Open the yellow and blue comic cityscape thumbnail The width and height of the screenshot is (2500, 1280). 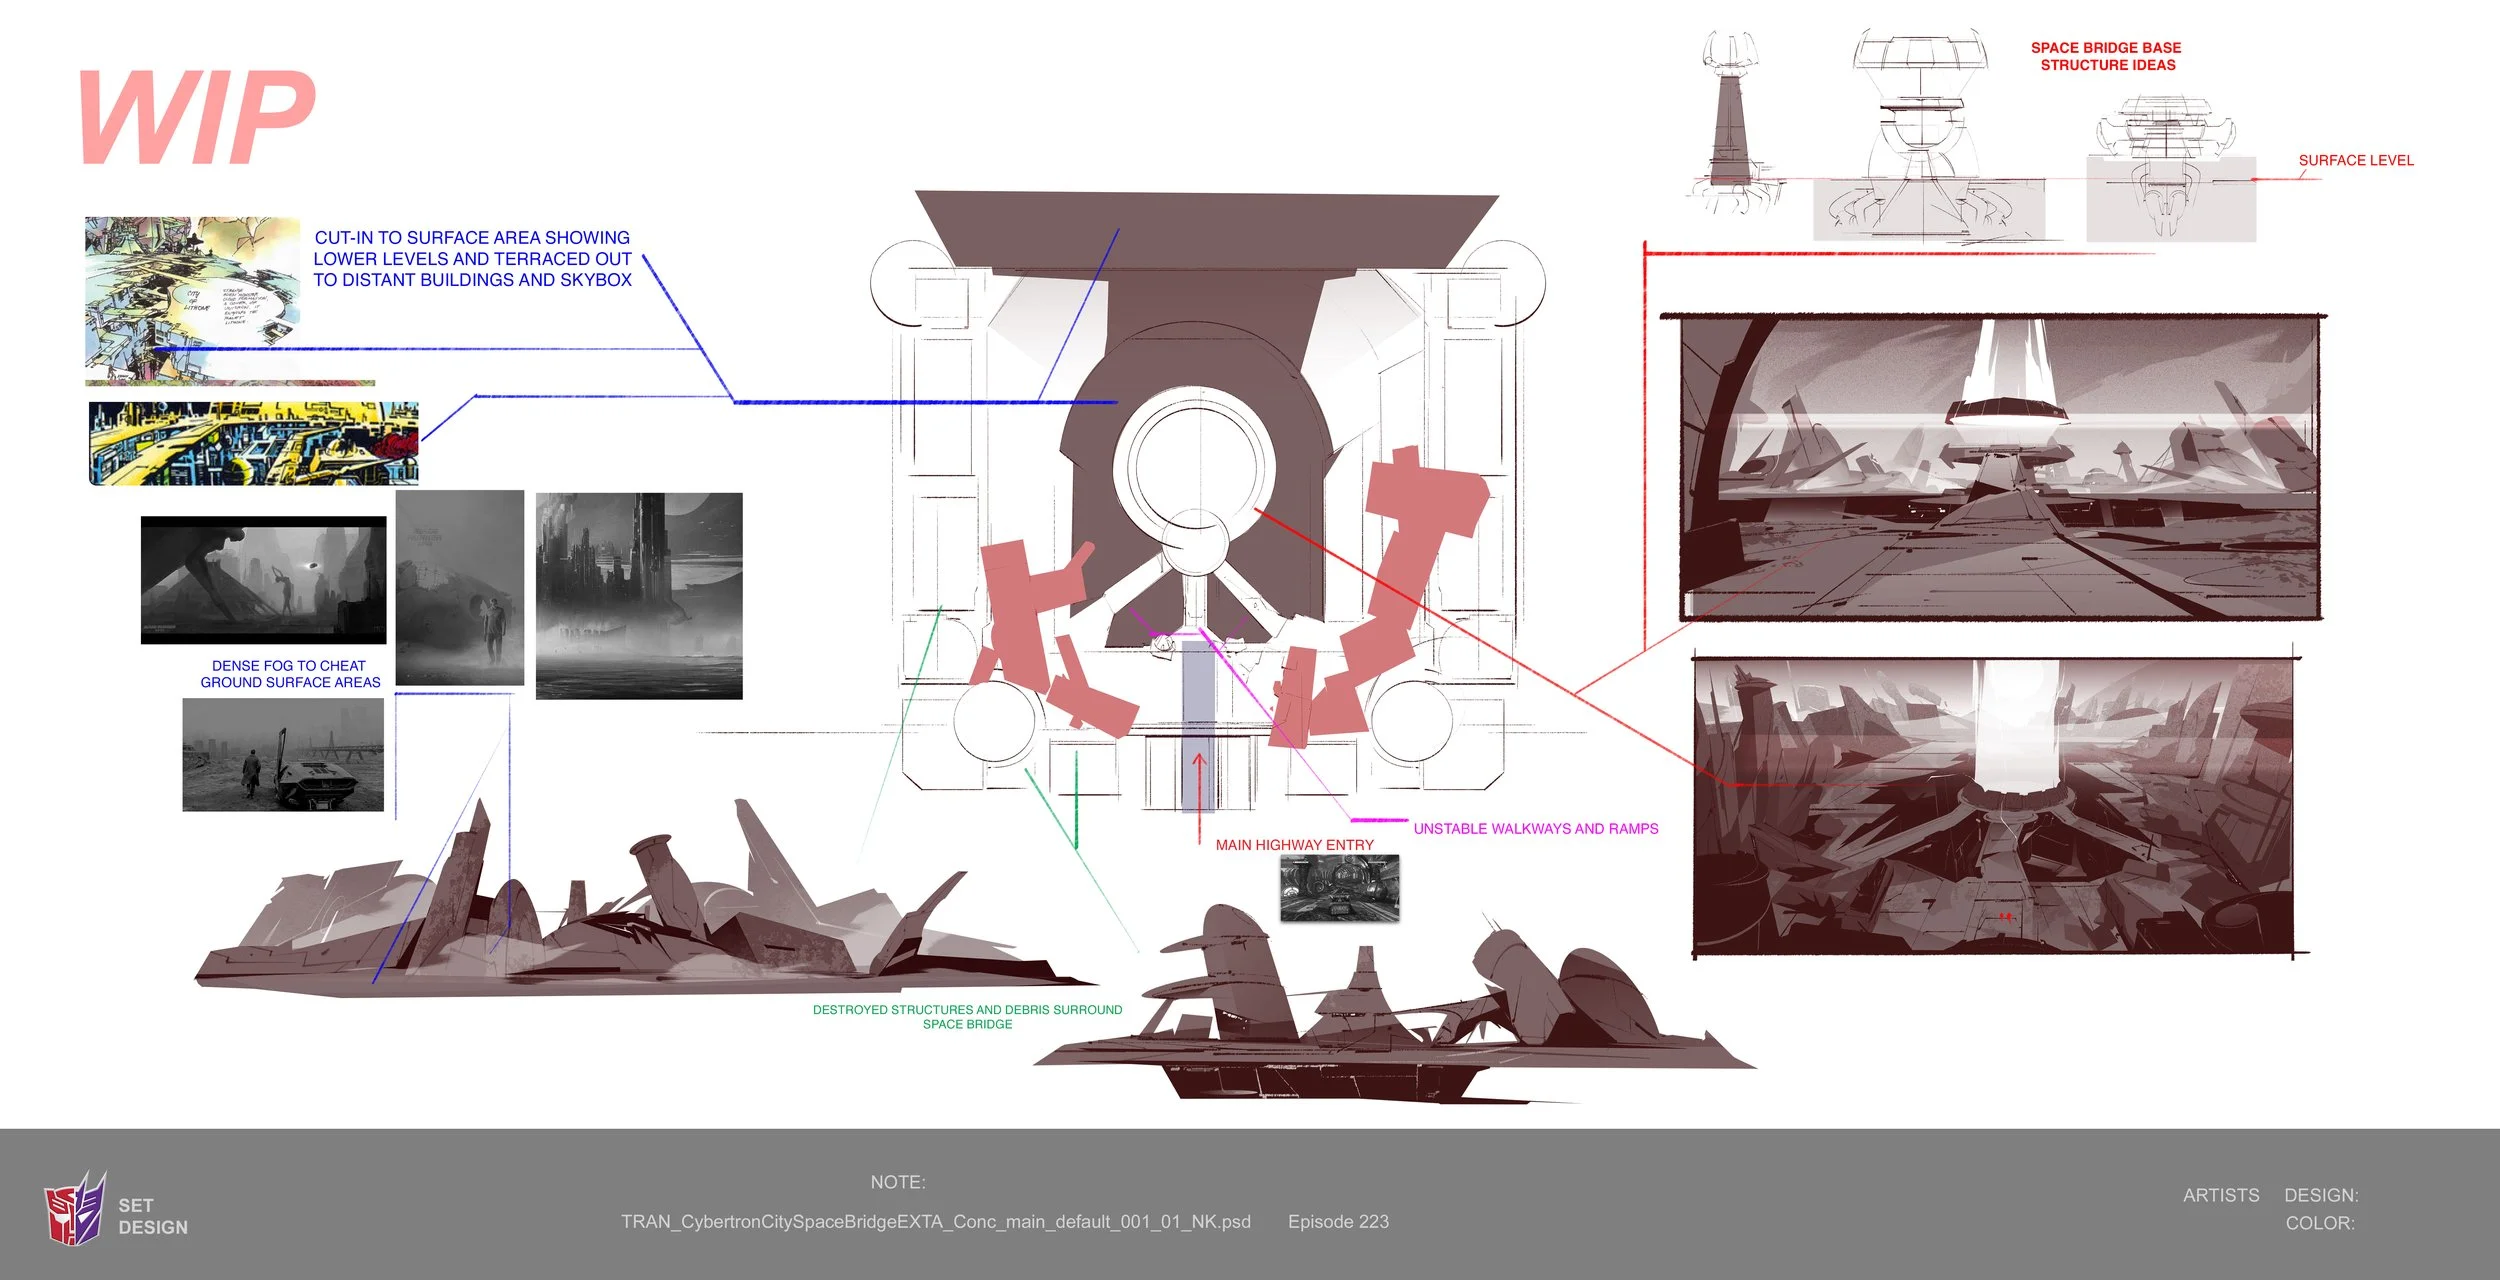point(254,444)
